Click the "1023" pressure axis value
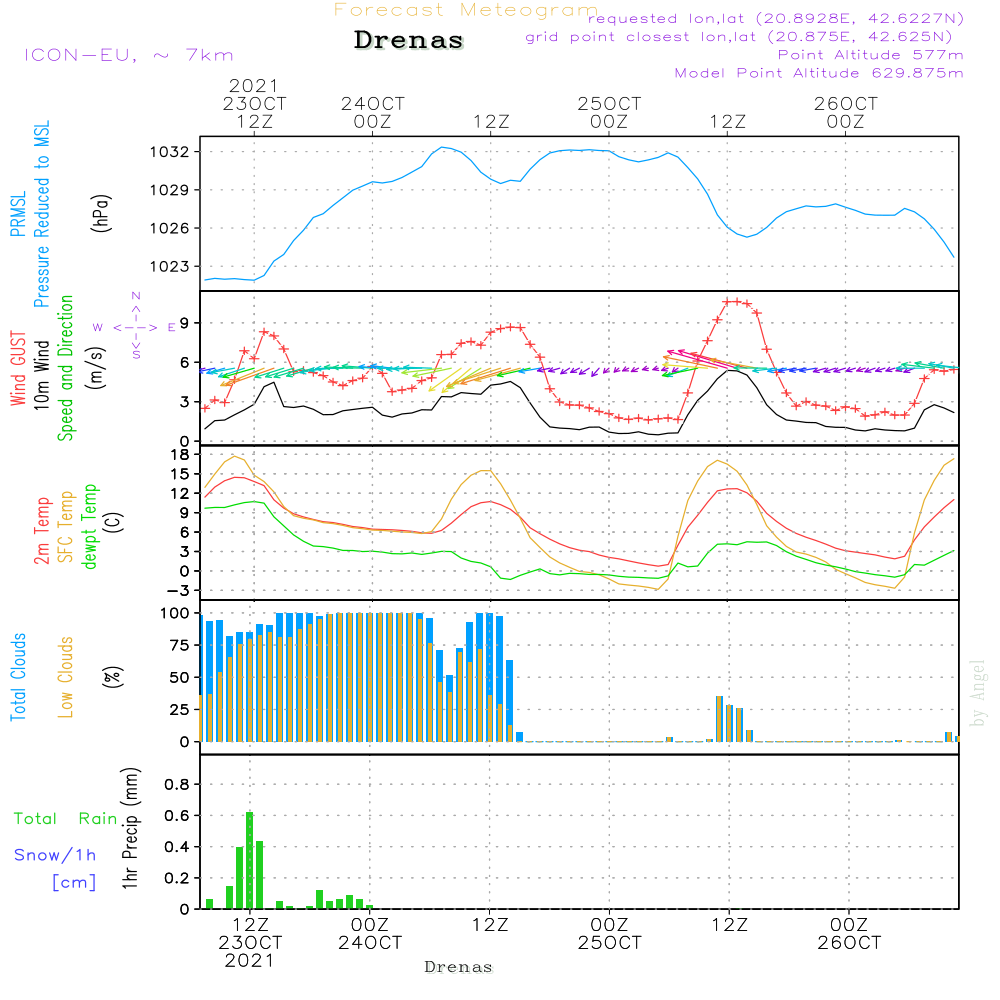The width and height of the screenshot is (1000, 1000). coord(170,266)
